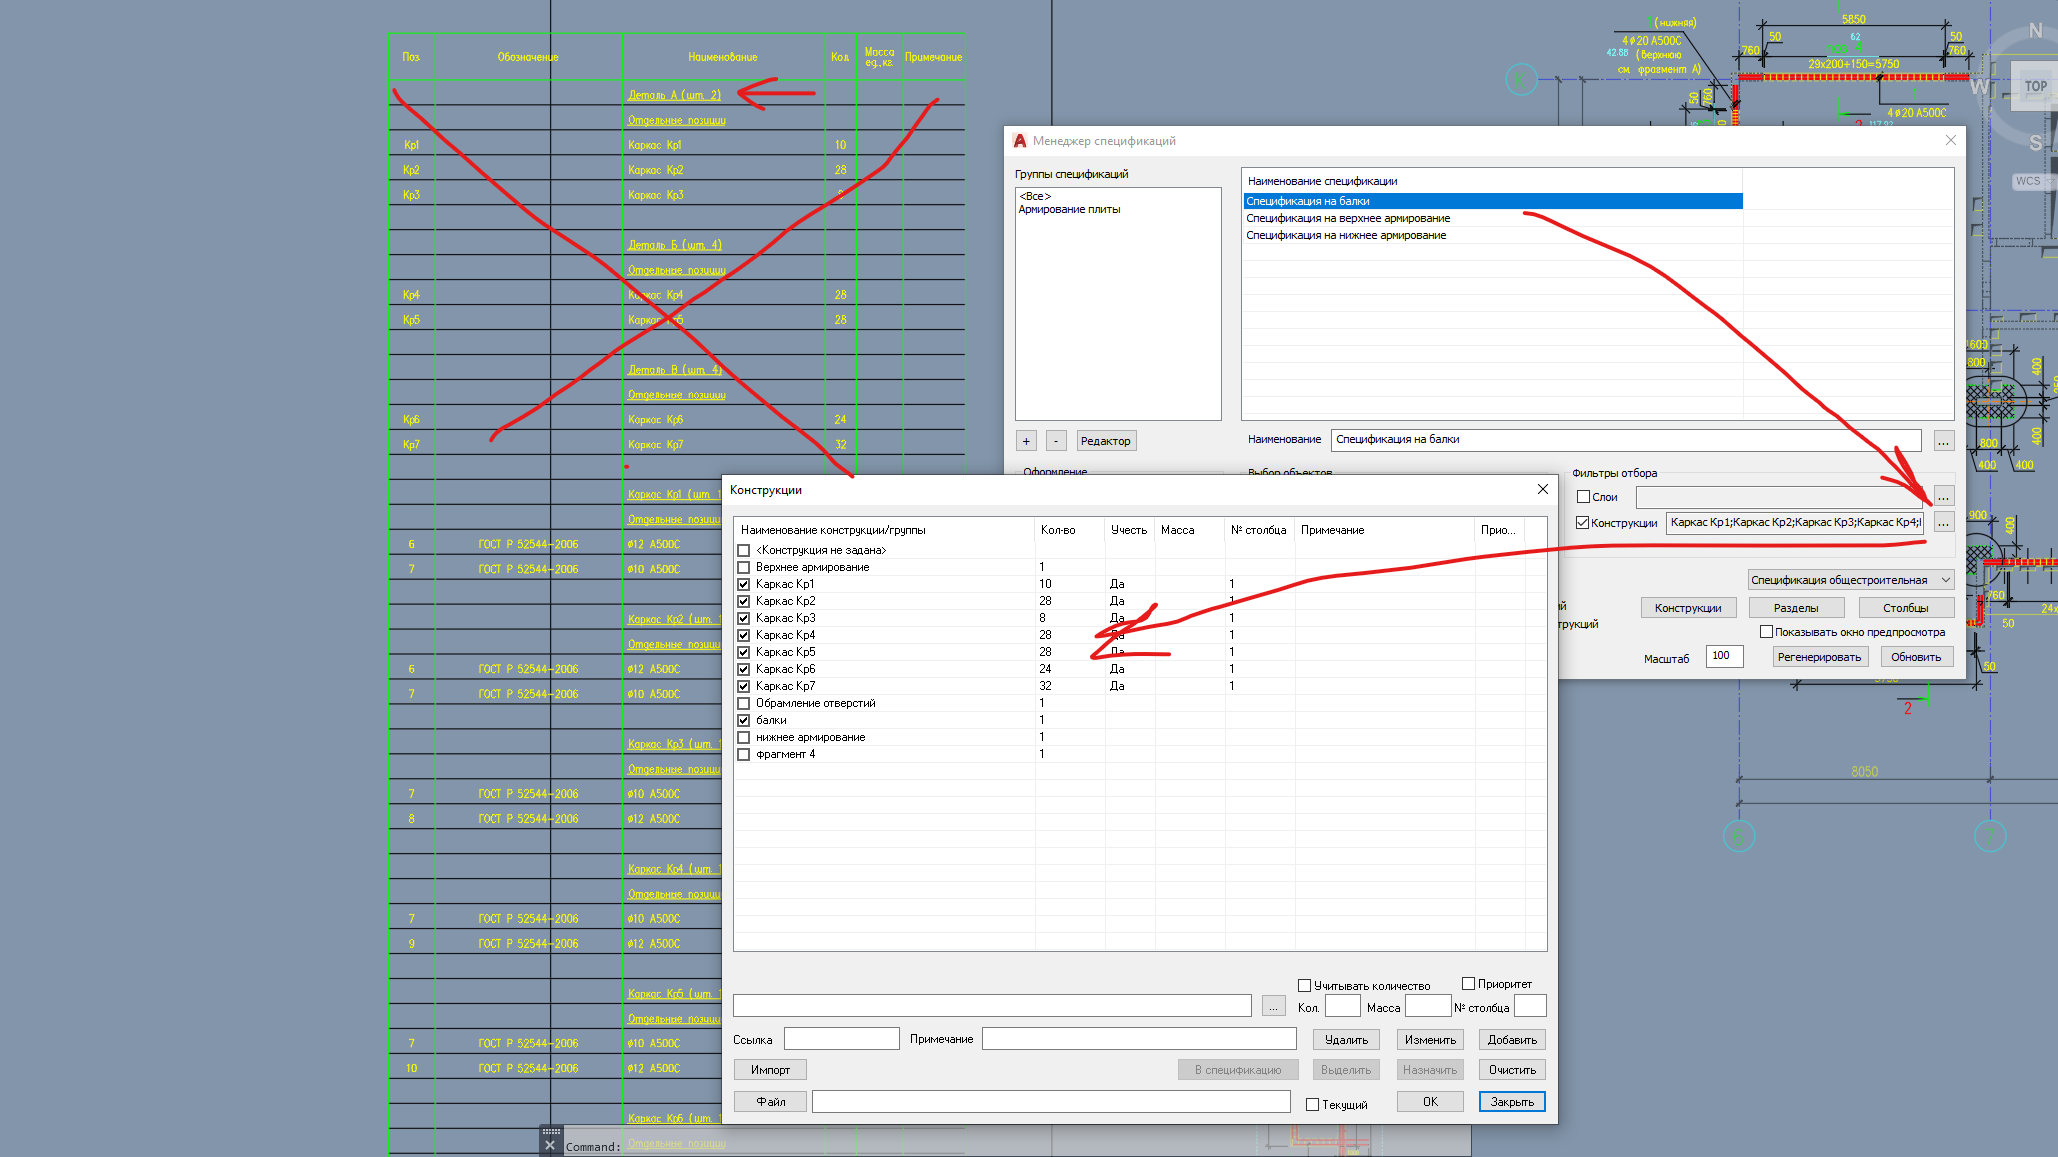Click the TOP face of ViewCube
Screen dimensions: 2058x1157
[2035, 86]
